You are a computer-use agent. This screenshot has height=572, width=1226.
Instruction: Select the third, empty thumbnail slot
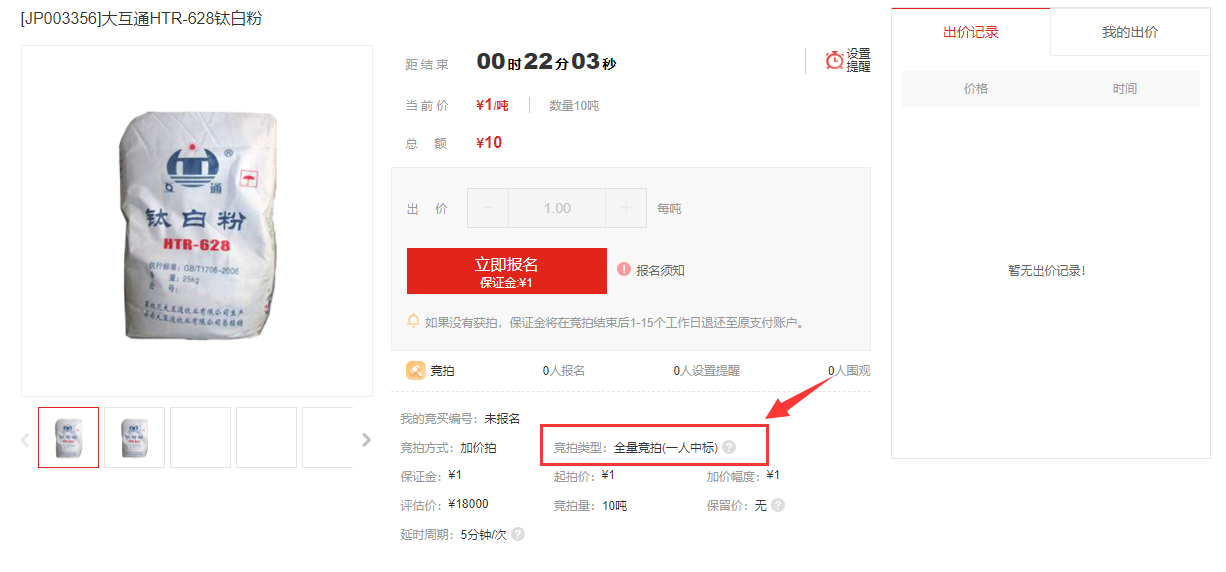point(201,437)
